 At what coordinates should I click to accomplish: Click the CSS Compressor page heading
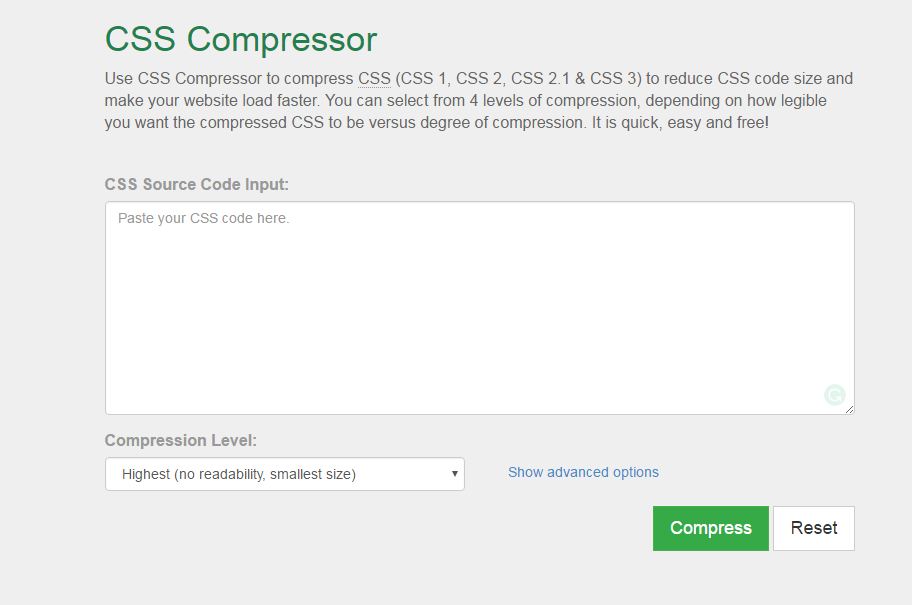[241, 40]
